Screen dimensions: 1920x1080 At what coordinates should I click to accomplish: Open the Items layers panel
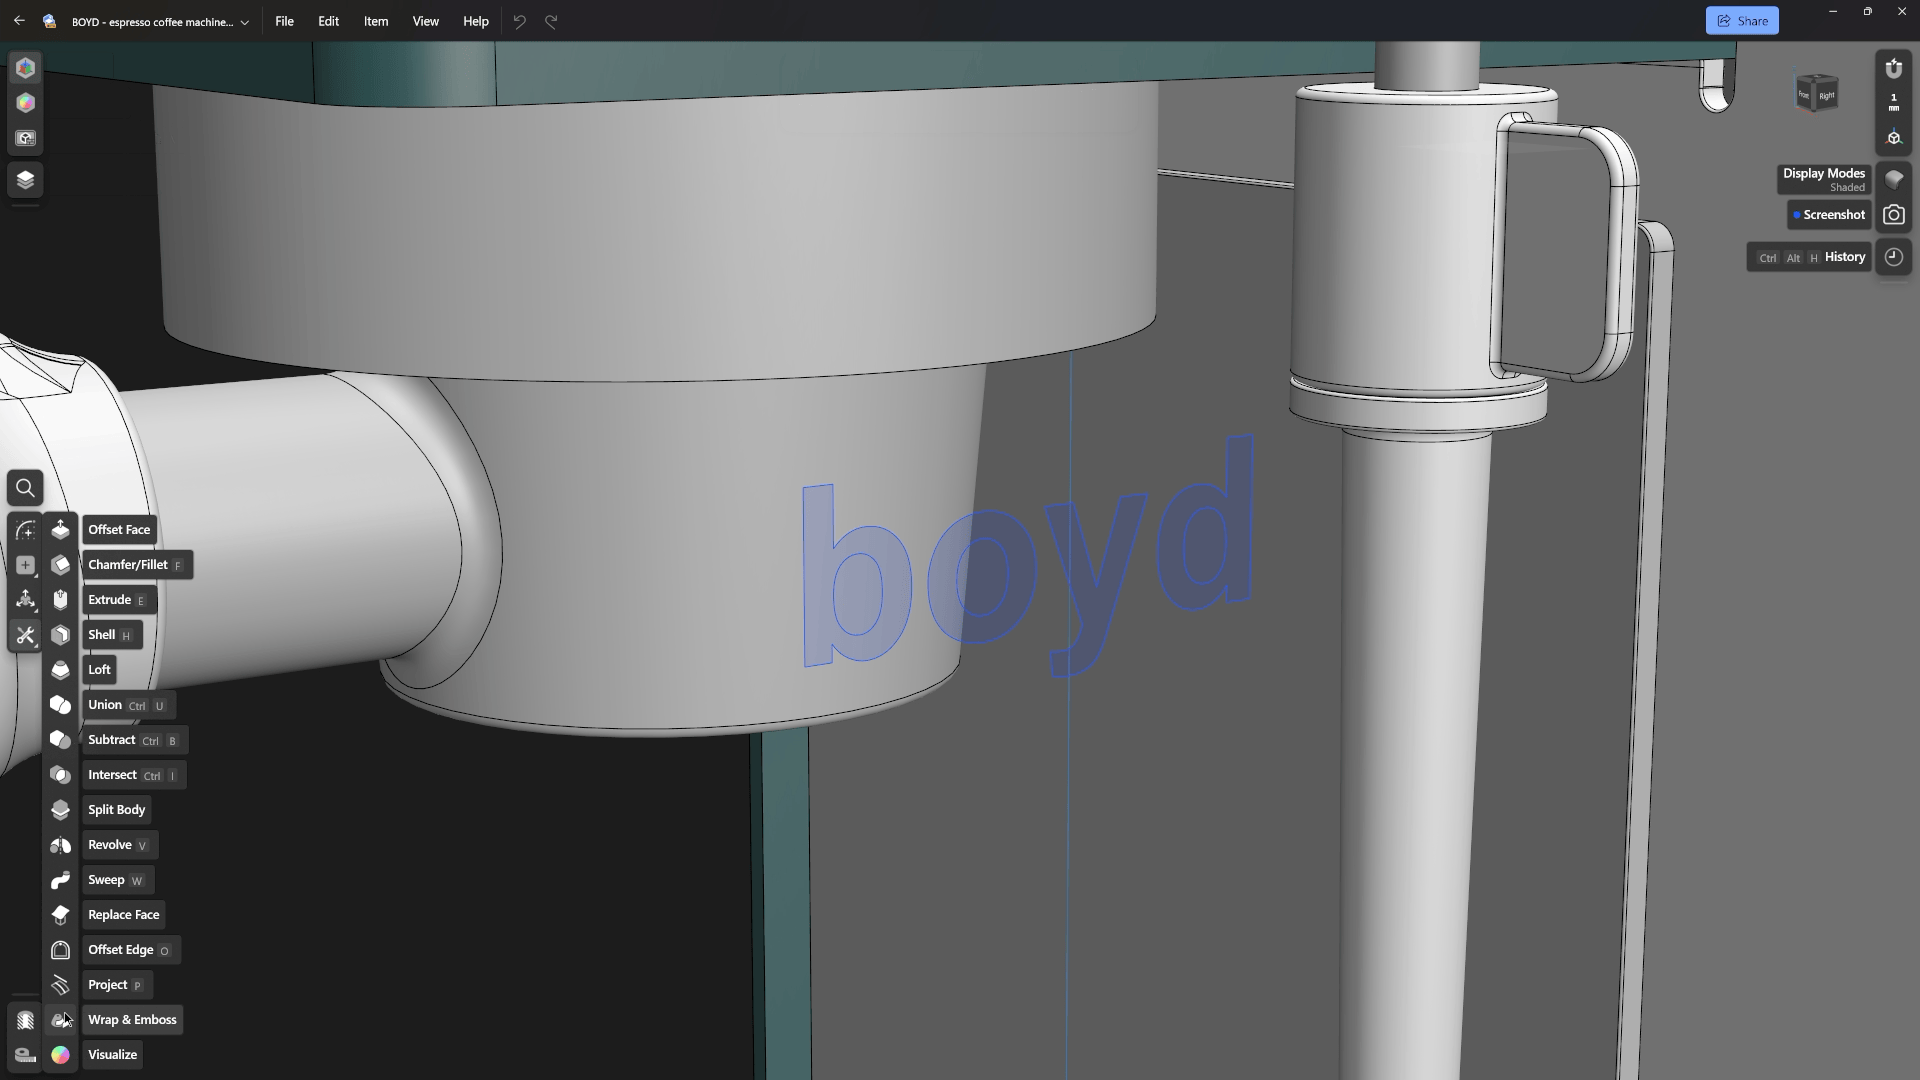pyautogui.click(x=25, y=180)
